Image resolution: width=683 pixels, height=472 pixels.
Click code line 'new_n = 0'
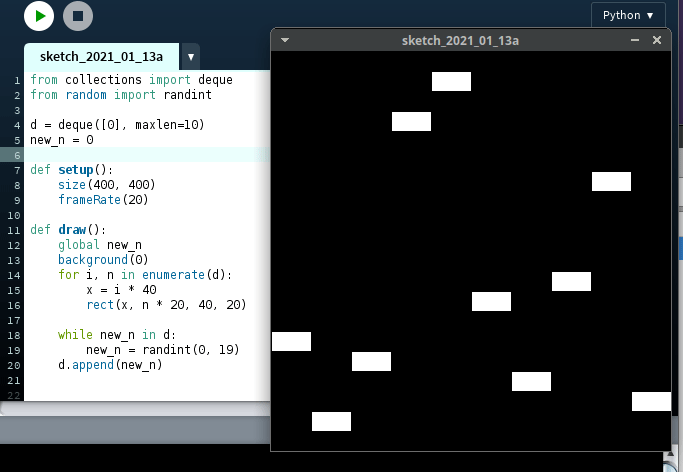click(61, 140)
